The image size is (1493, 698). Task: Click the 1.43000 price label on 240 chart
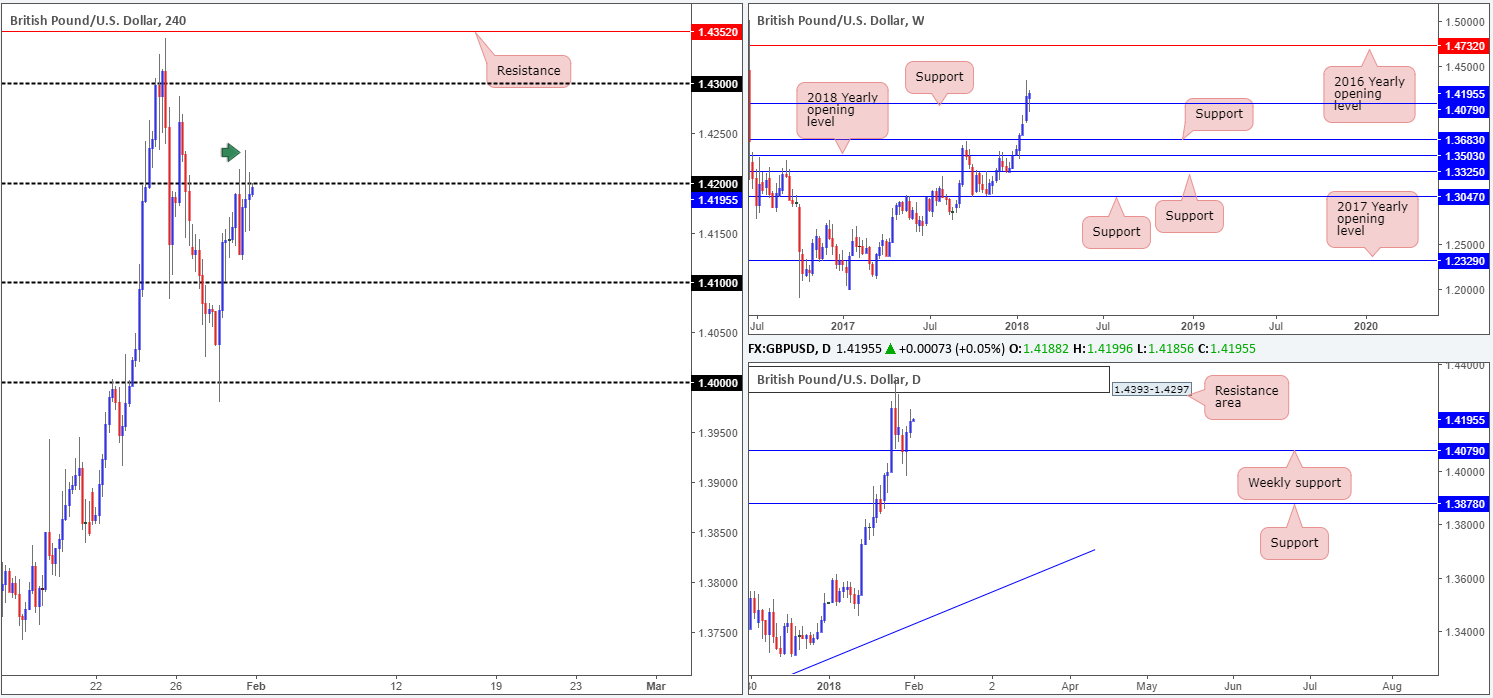point(719,84)
